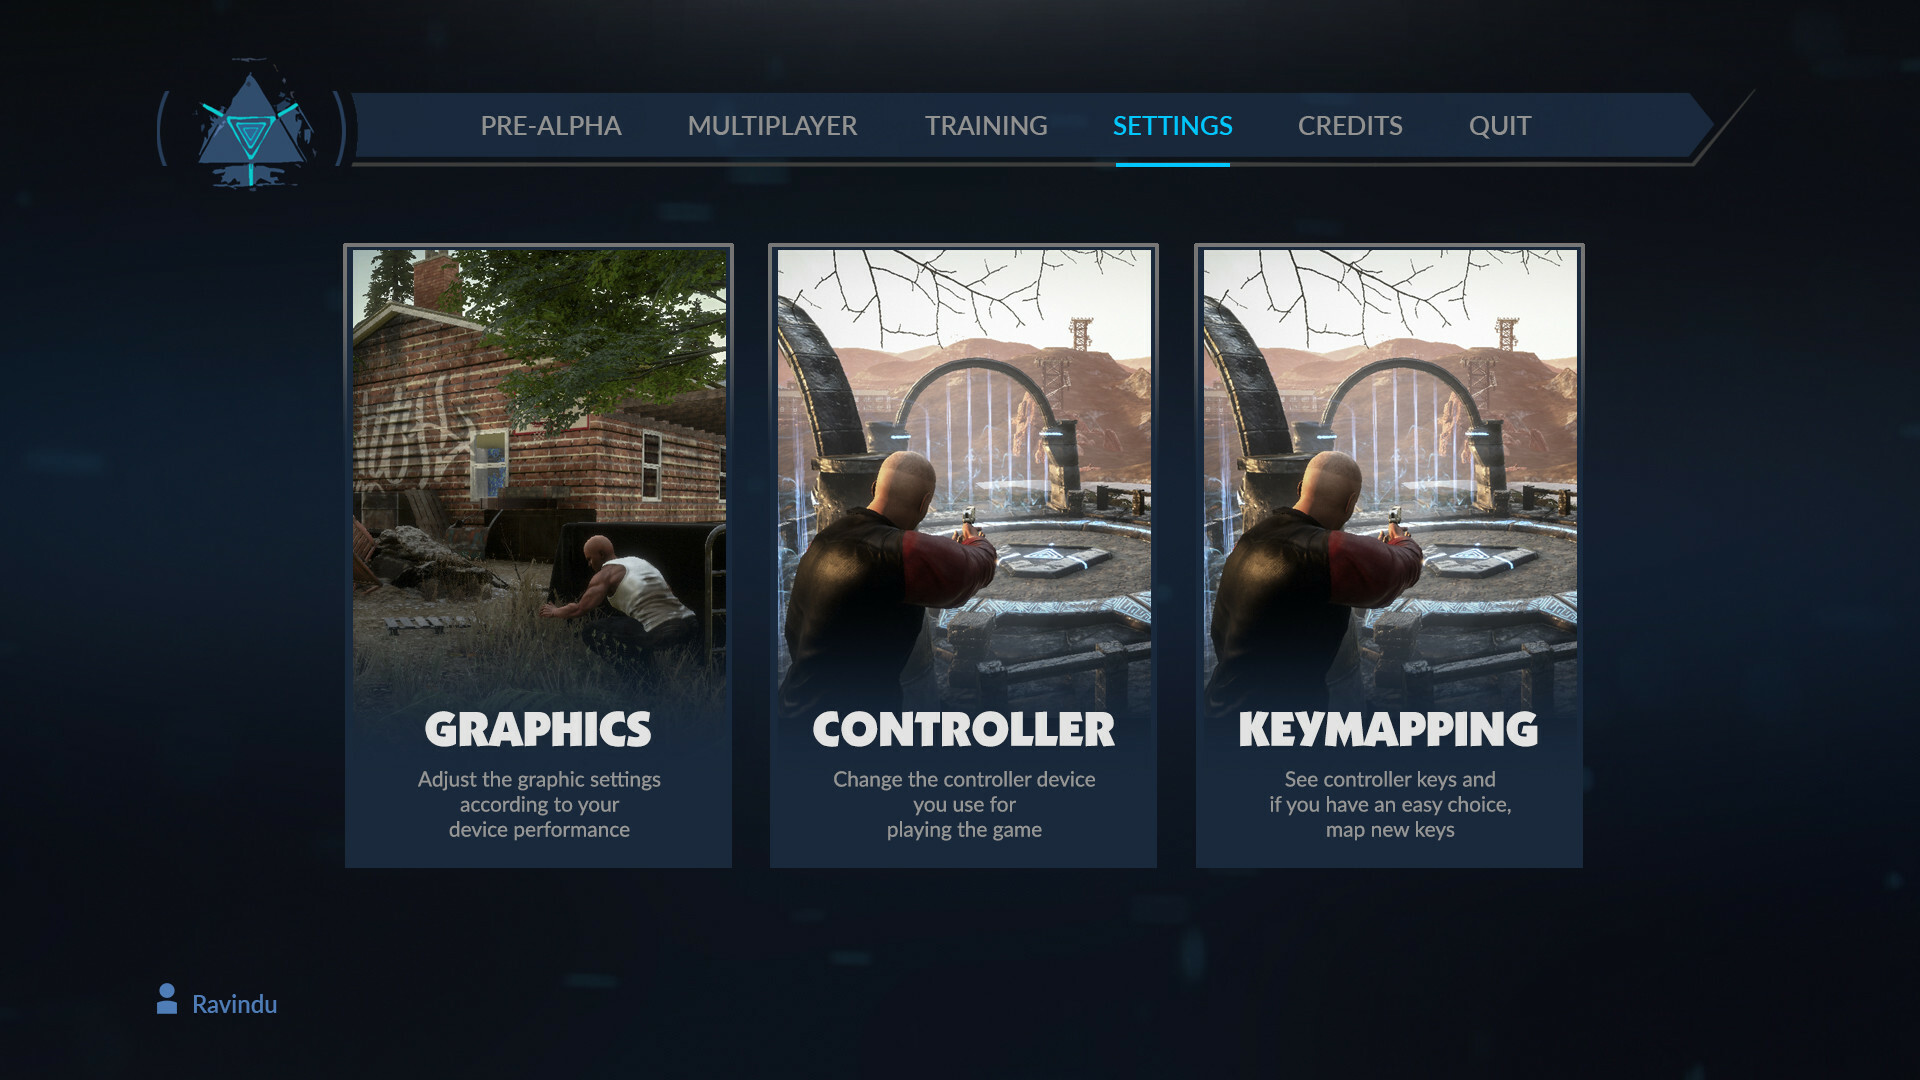The image size is (1920, 1080).
Task: Switch to the PRE-ALPHA tab
Action: 551,126
